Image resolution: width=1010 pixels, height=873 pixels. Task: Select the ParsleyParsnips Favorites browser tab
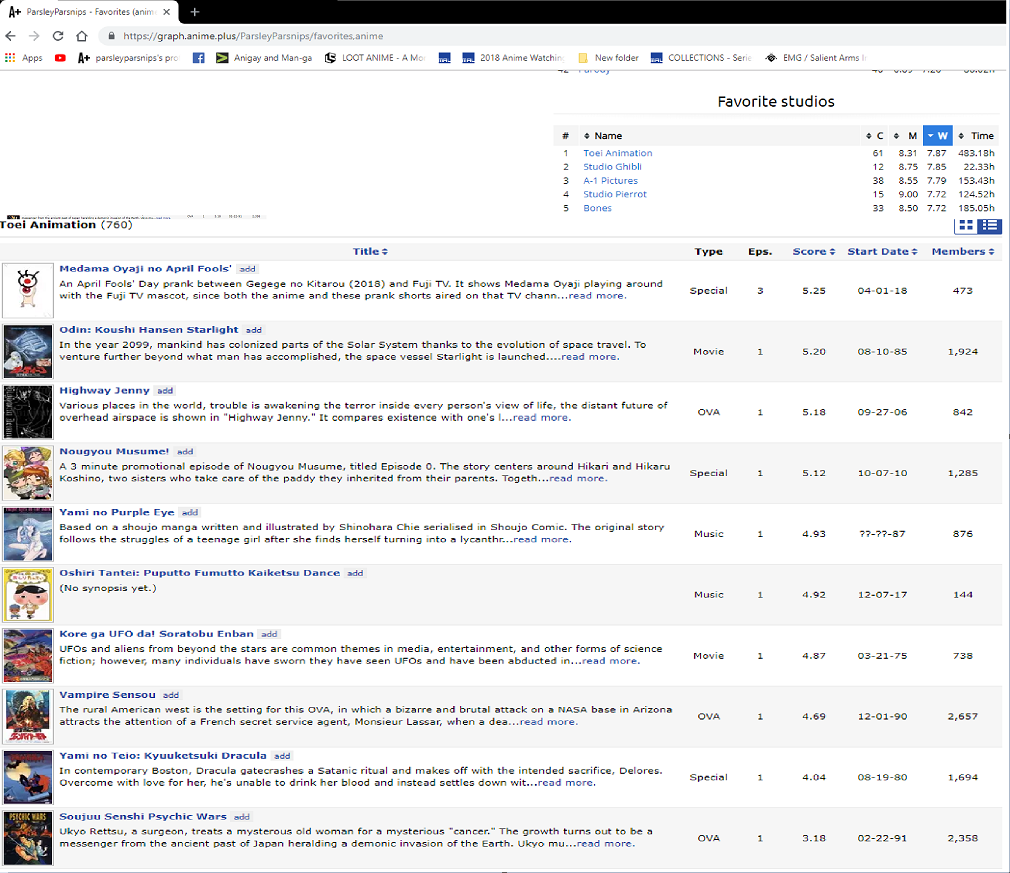90,11
